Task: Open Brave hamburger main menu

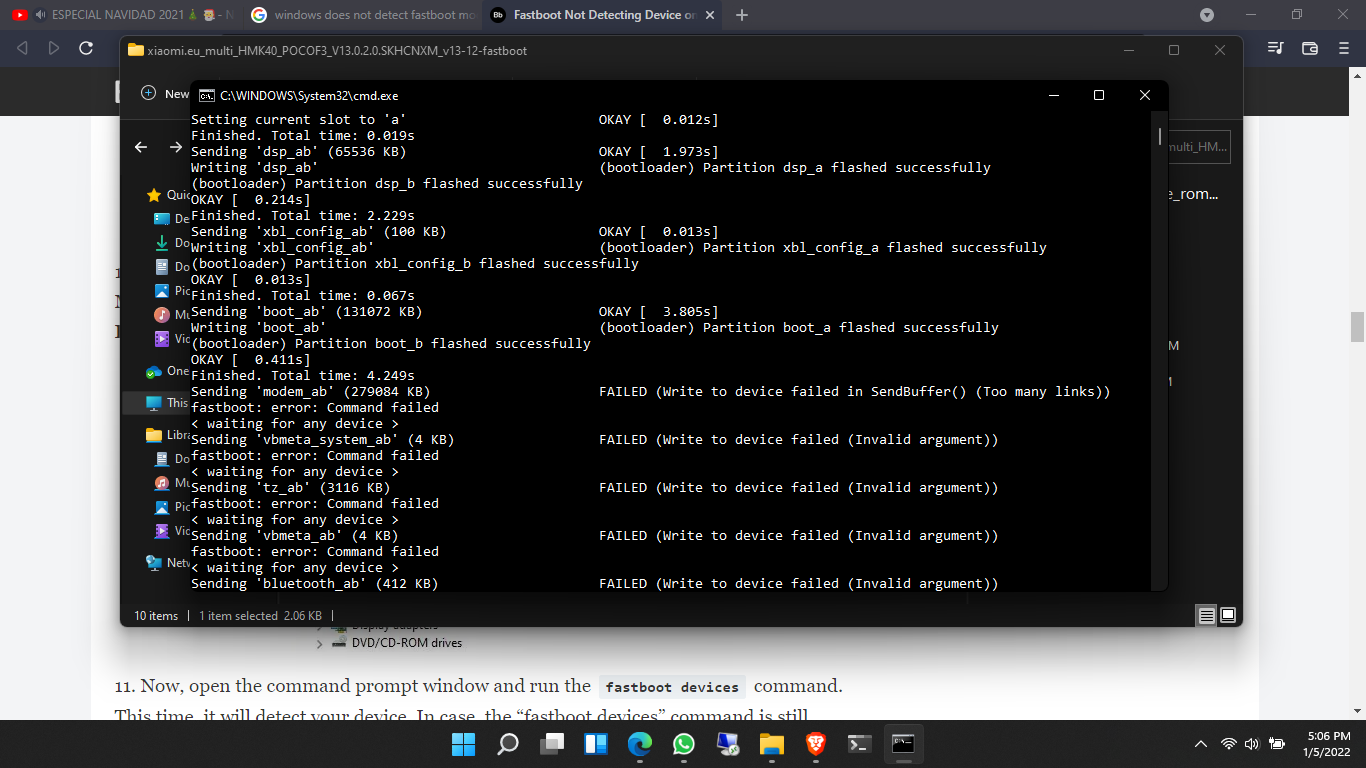Action: pos(1344,48)
